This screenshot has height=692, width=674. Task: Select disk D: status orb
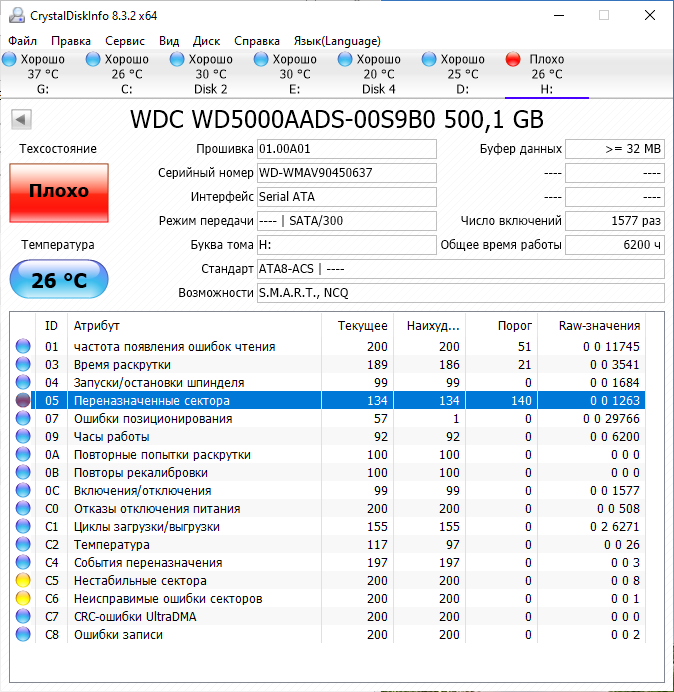point(429,59)
